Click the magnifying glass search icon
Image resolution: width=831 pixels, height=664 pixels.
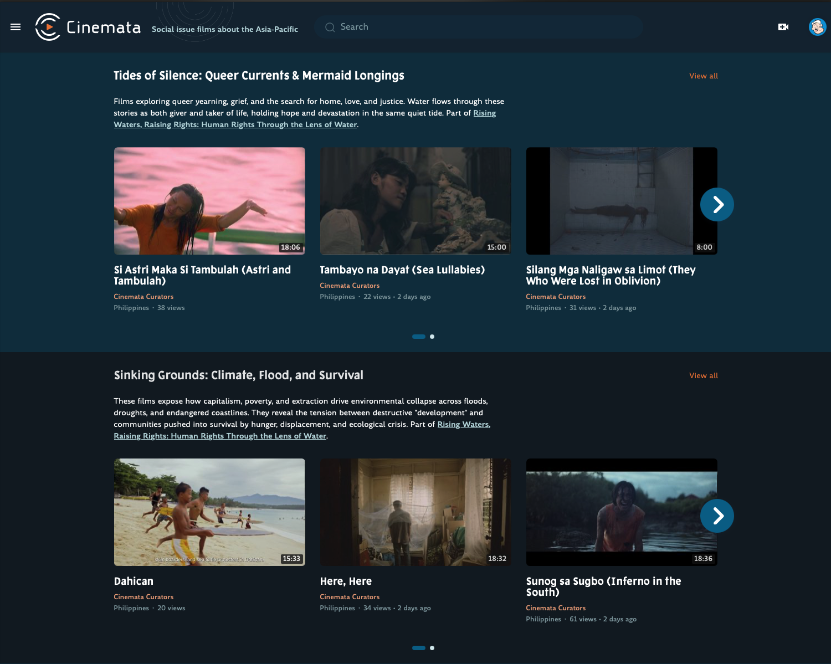330,27
